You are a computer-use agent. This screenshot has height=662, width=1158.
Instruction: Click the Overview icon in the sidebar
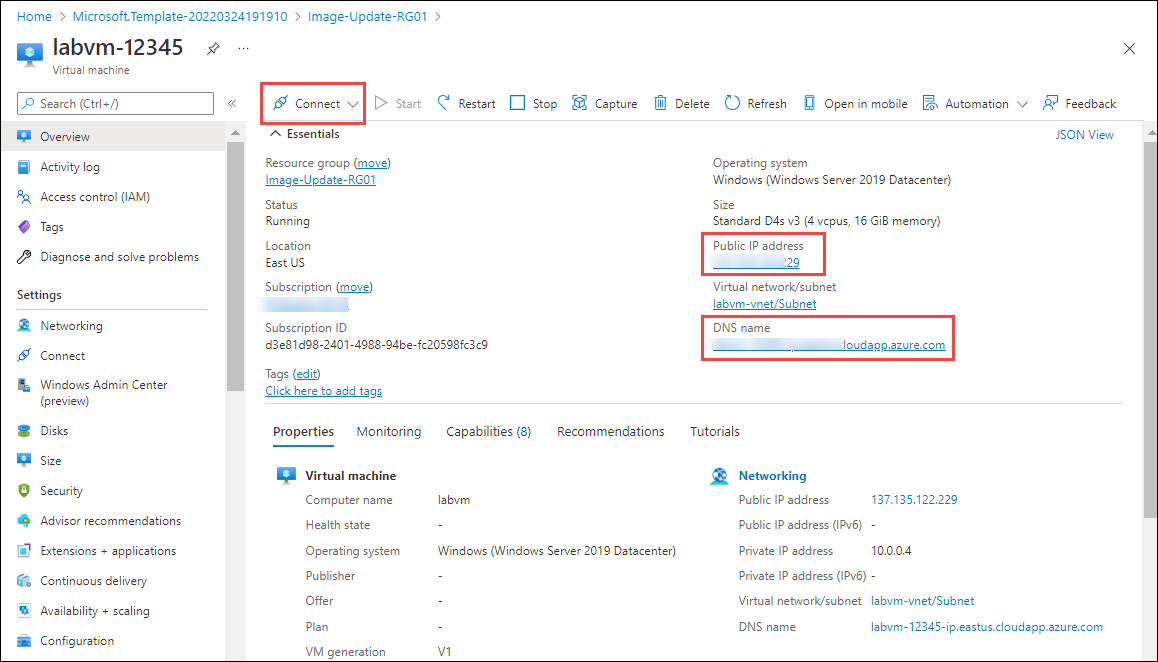24,137
